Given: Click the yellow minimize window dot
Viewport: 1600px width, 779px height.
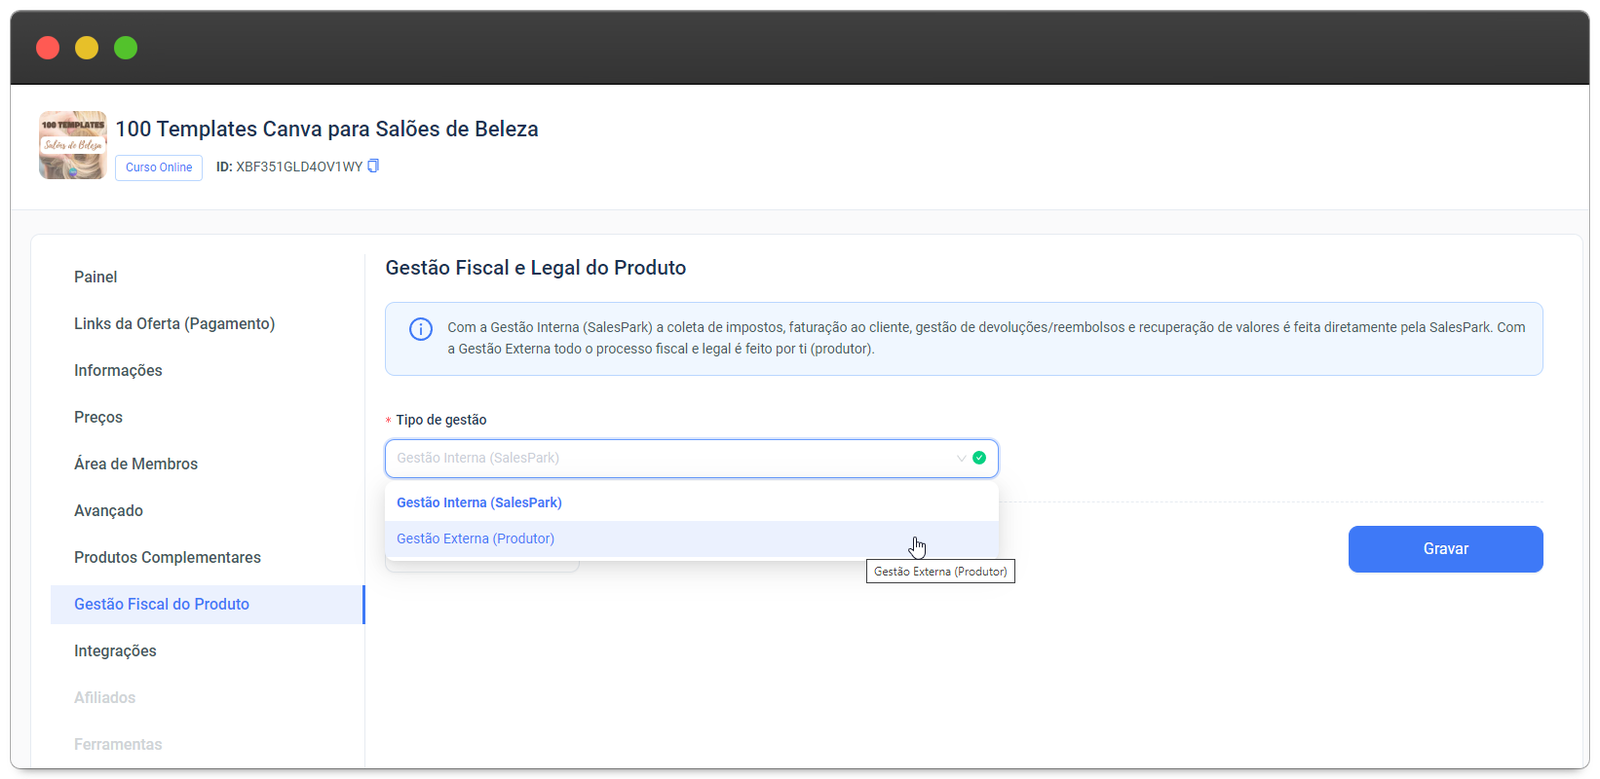Looking at the screenshot, I should click(87, 47).
